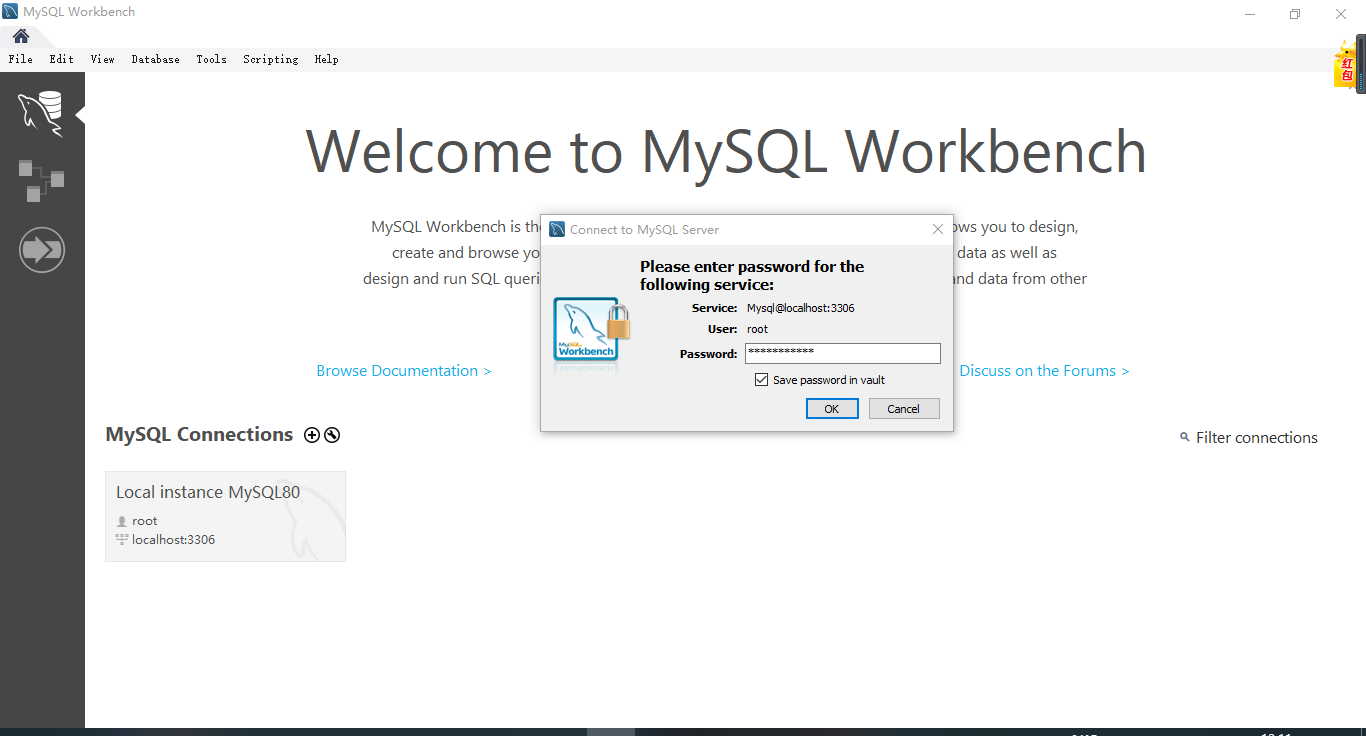Click the user icon next to root
This screenshot has width=1366, height=736.
point(122,521)
